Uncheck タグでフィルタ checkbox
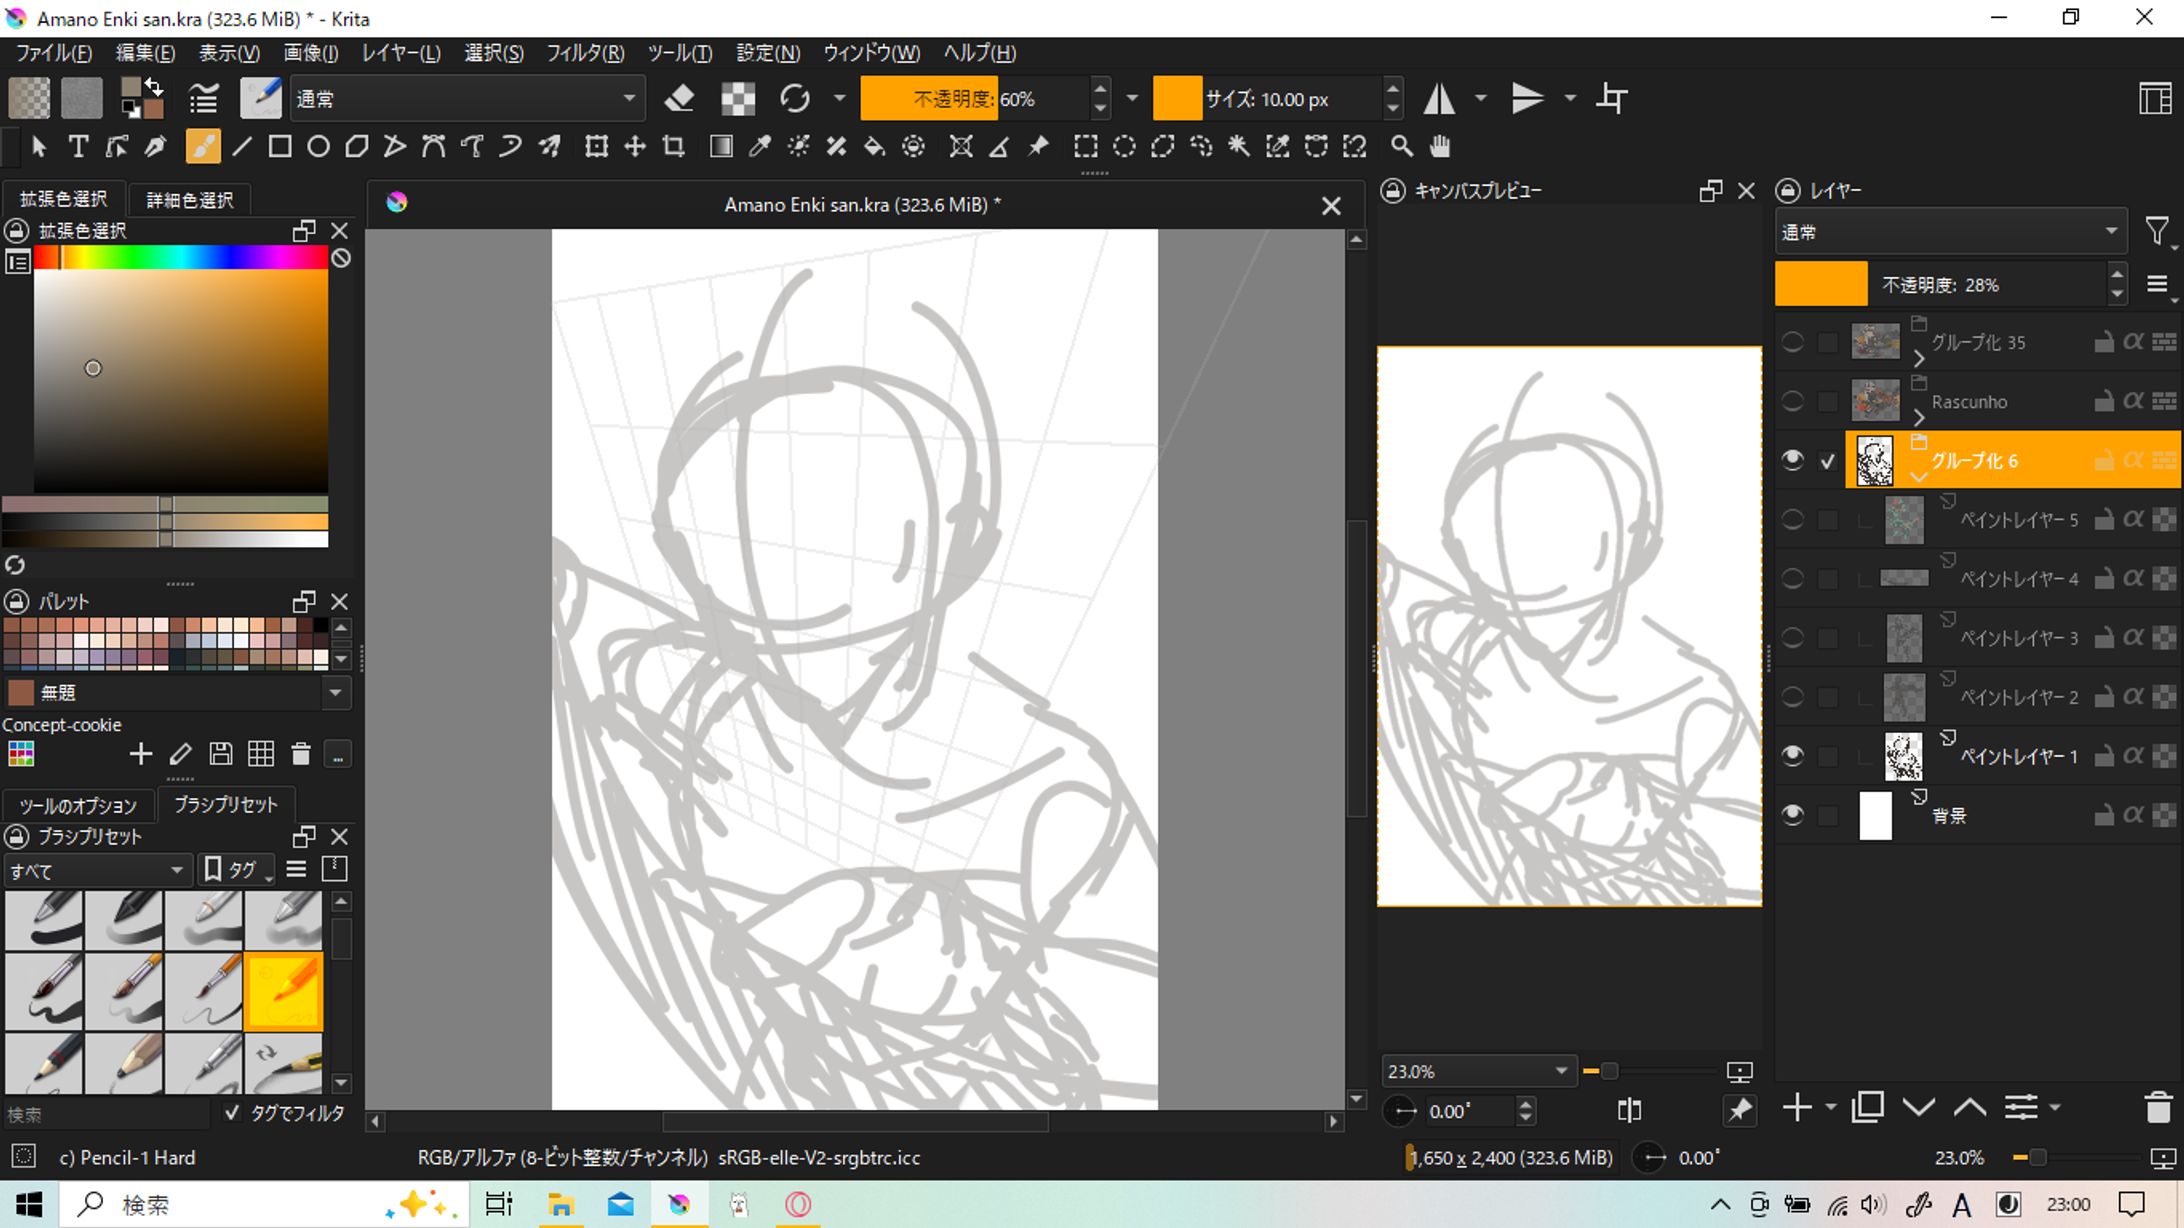Image resolution: width=2184 pixels, height=1228 pixels. [x=232, y=1113]
